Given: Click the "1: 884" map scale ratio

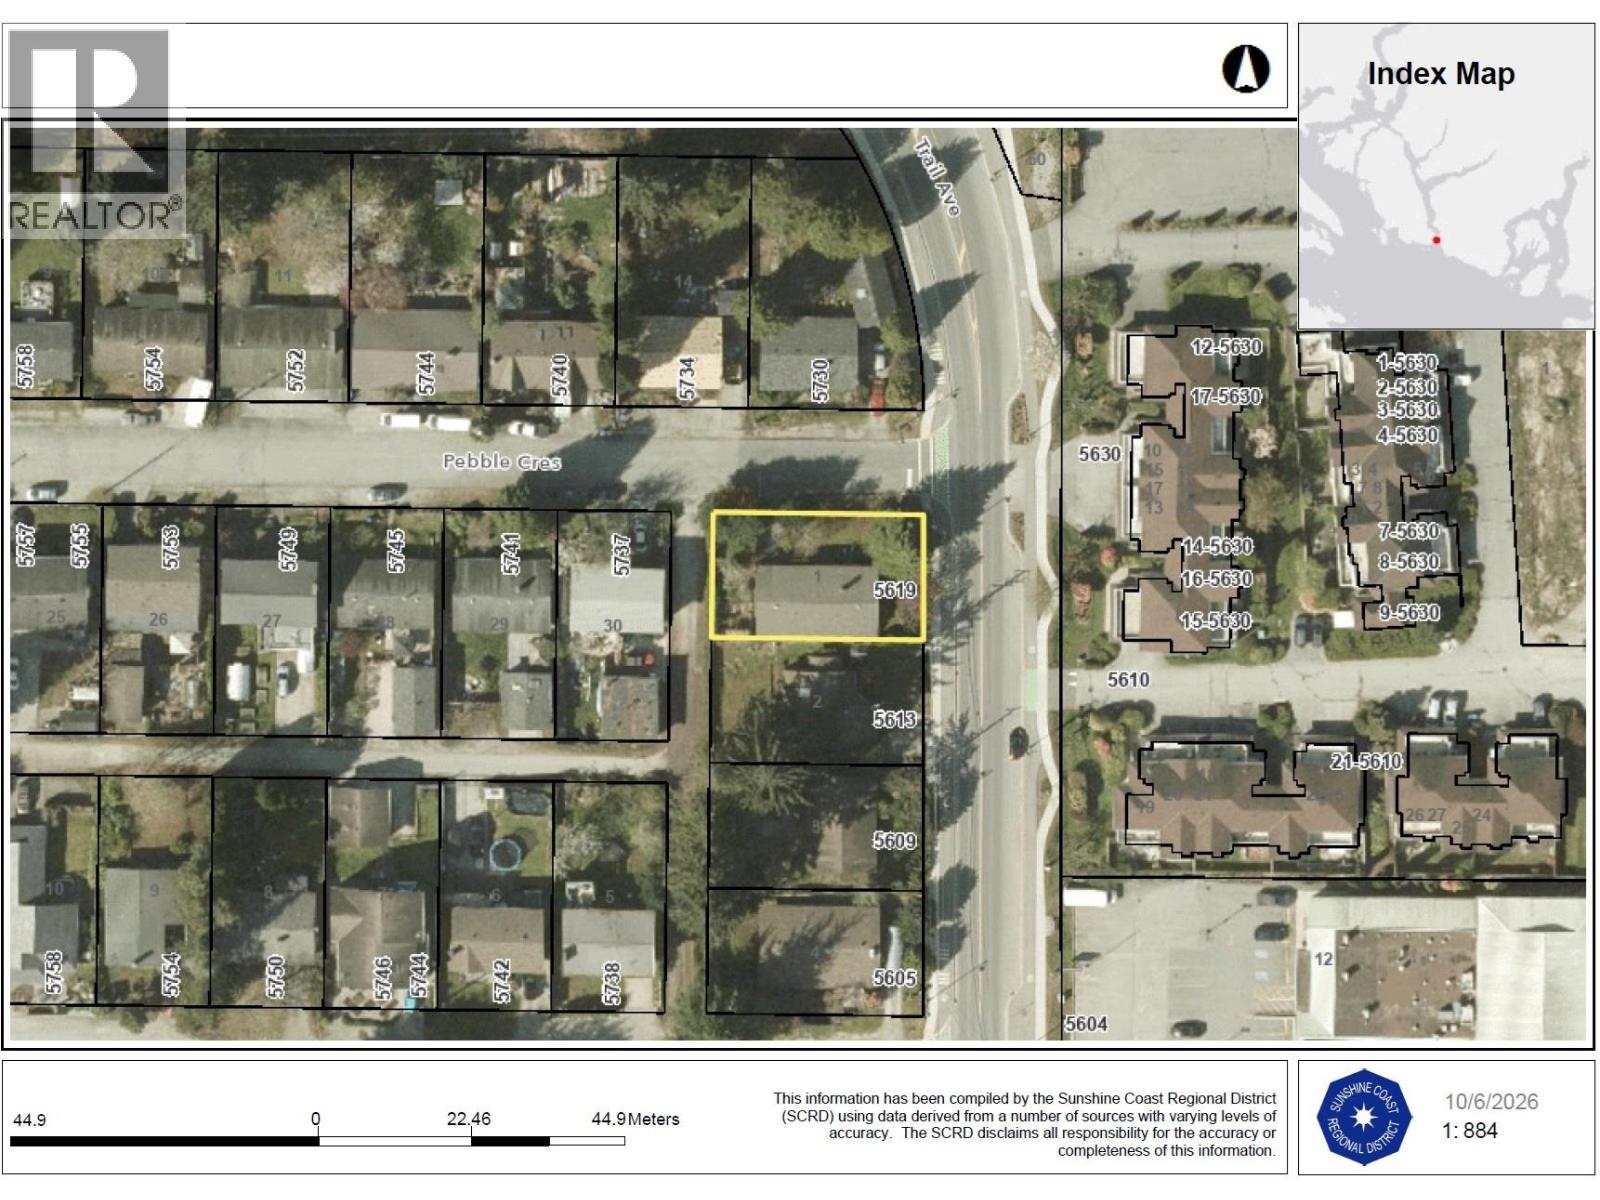Looking at the screenshot, I should [x=1470, y=1132].
